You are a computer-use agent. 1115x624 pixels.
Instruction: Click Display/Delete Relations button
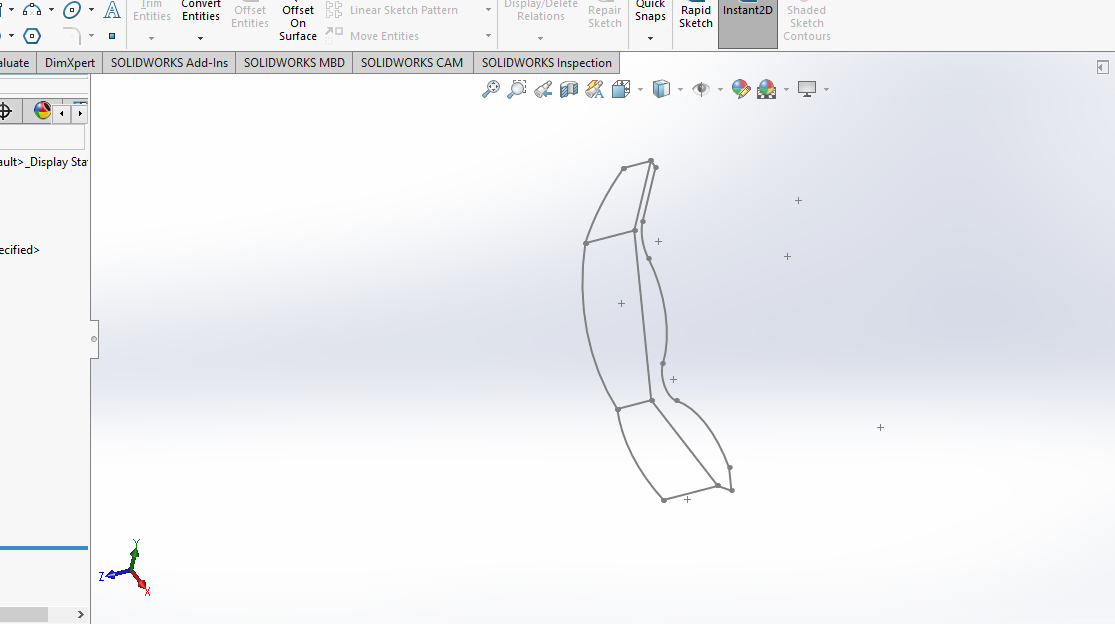point(540,11)
